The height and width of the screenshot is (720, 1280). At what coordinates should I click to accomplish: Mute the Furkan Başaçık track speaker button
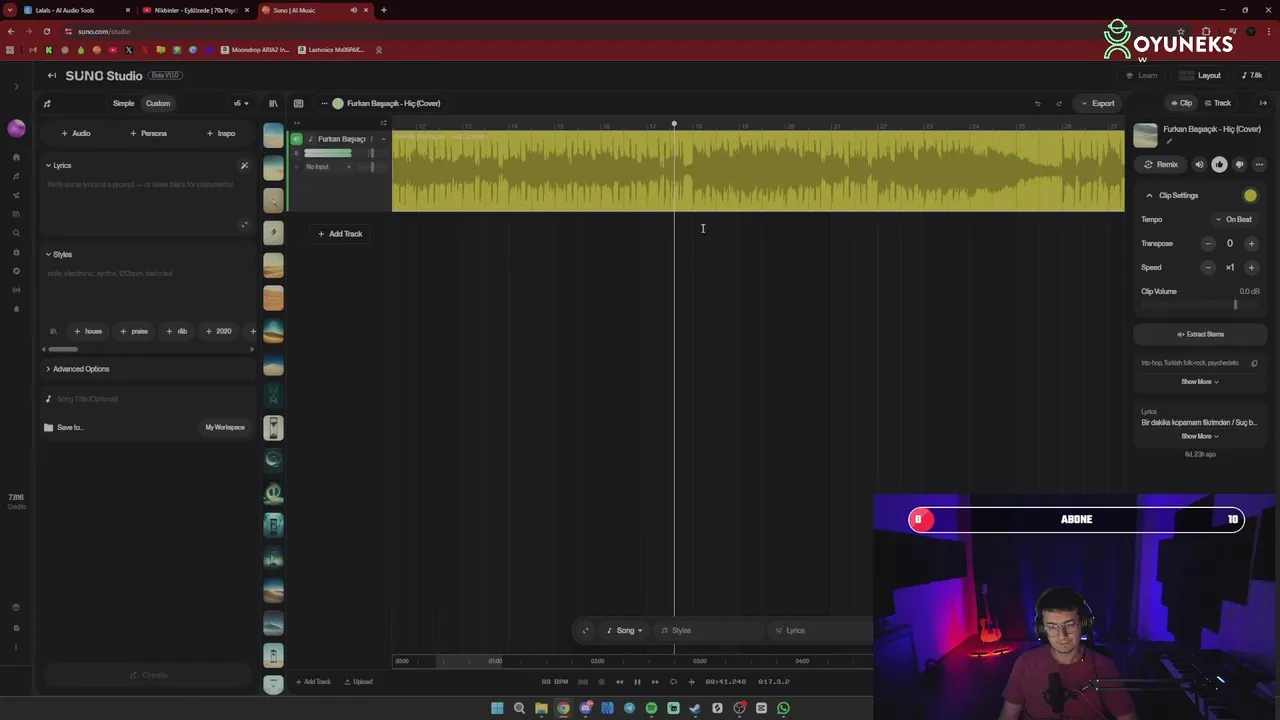pos(296,139)
